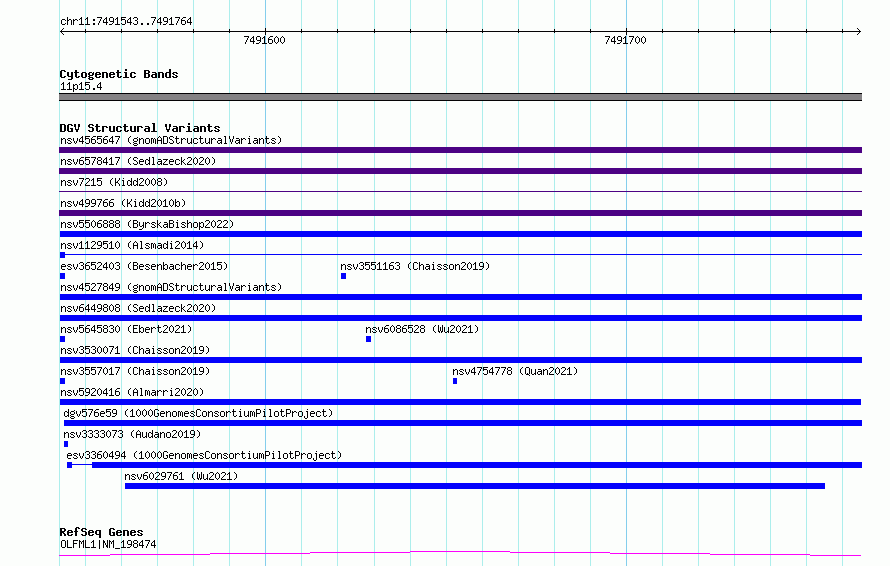Viewport: 890px width, 566px height.
Task: Click the Cytogenetic Bands track heading
Action: tap(119, 74)
